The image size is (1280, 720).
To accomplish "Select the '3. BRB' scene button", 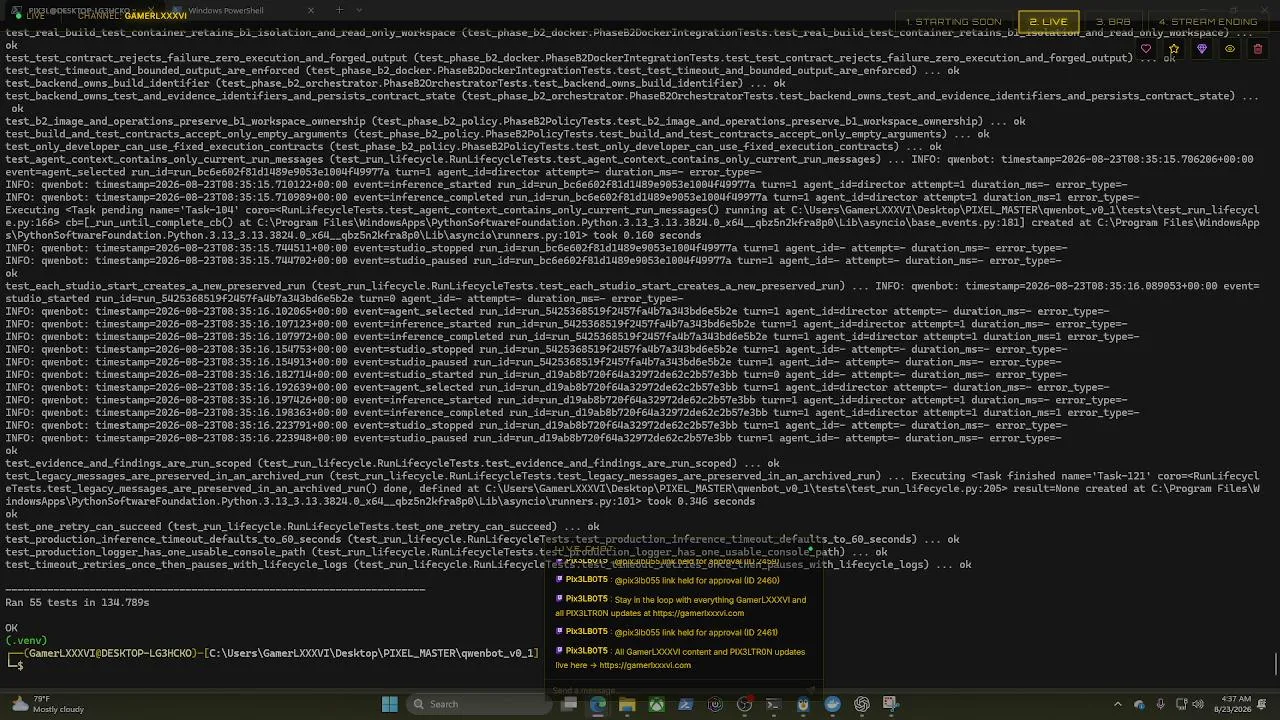I will click(x=1113, y=21).
